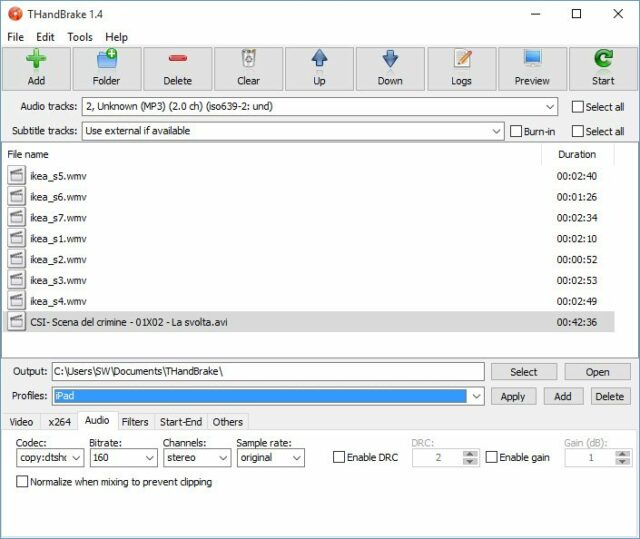Switch to the Filters tab
This screenshot has width=640, height=539.
point(135,422)
